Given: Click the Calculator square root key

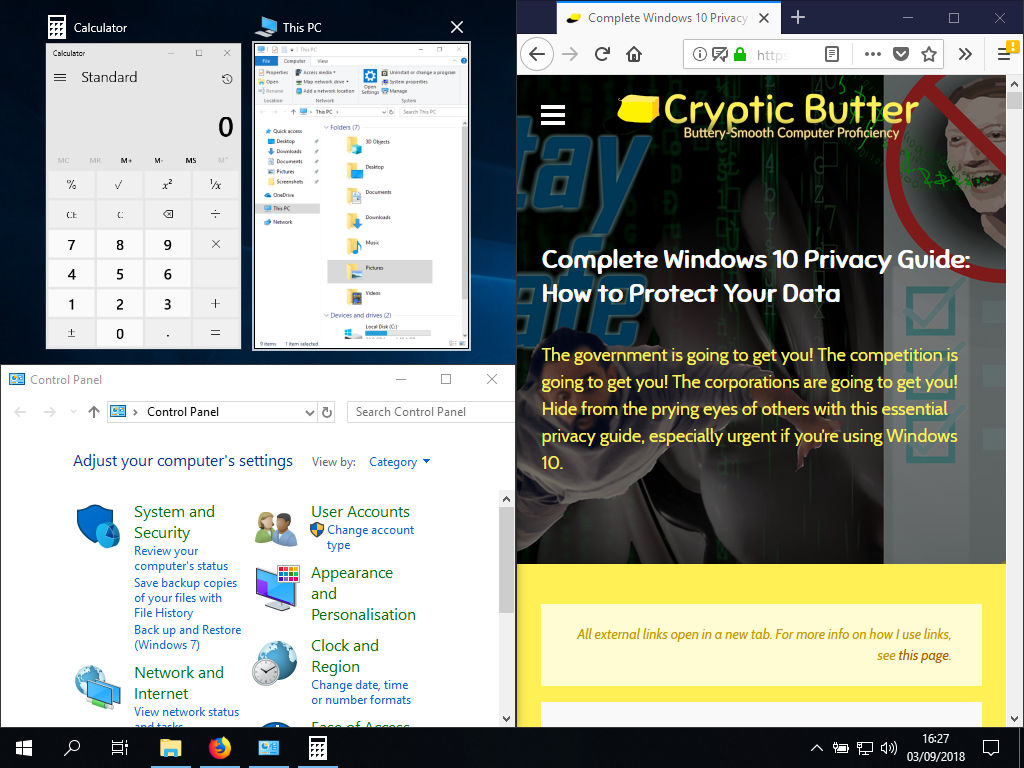Looking at the screenshot, I should click(120, 185).
